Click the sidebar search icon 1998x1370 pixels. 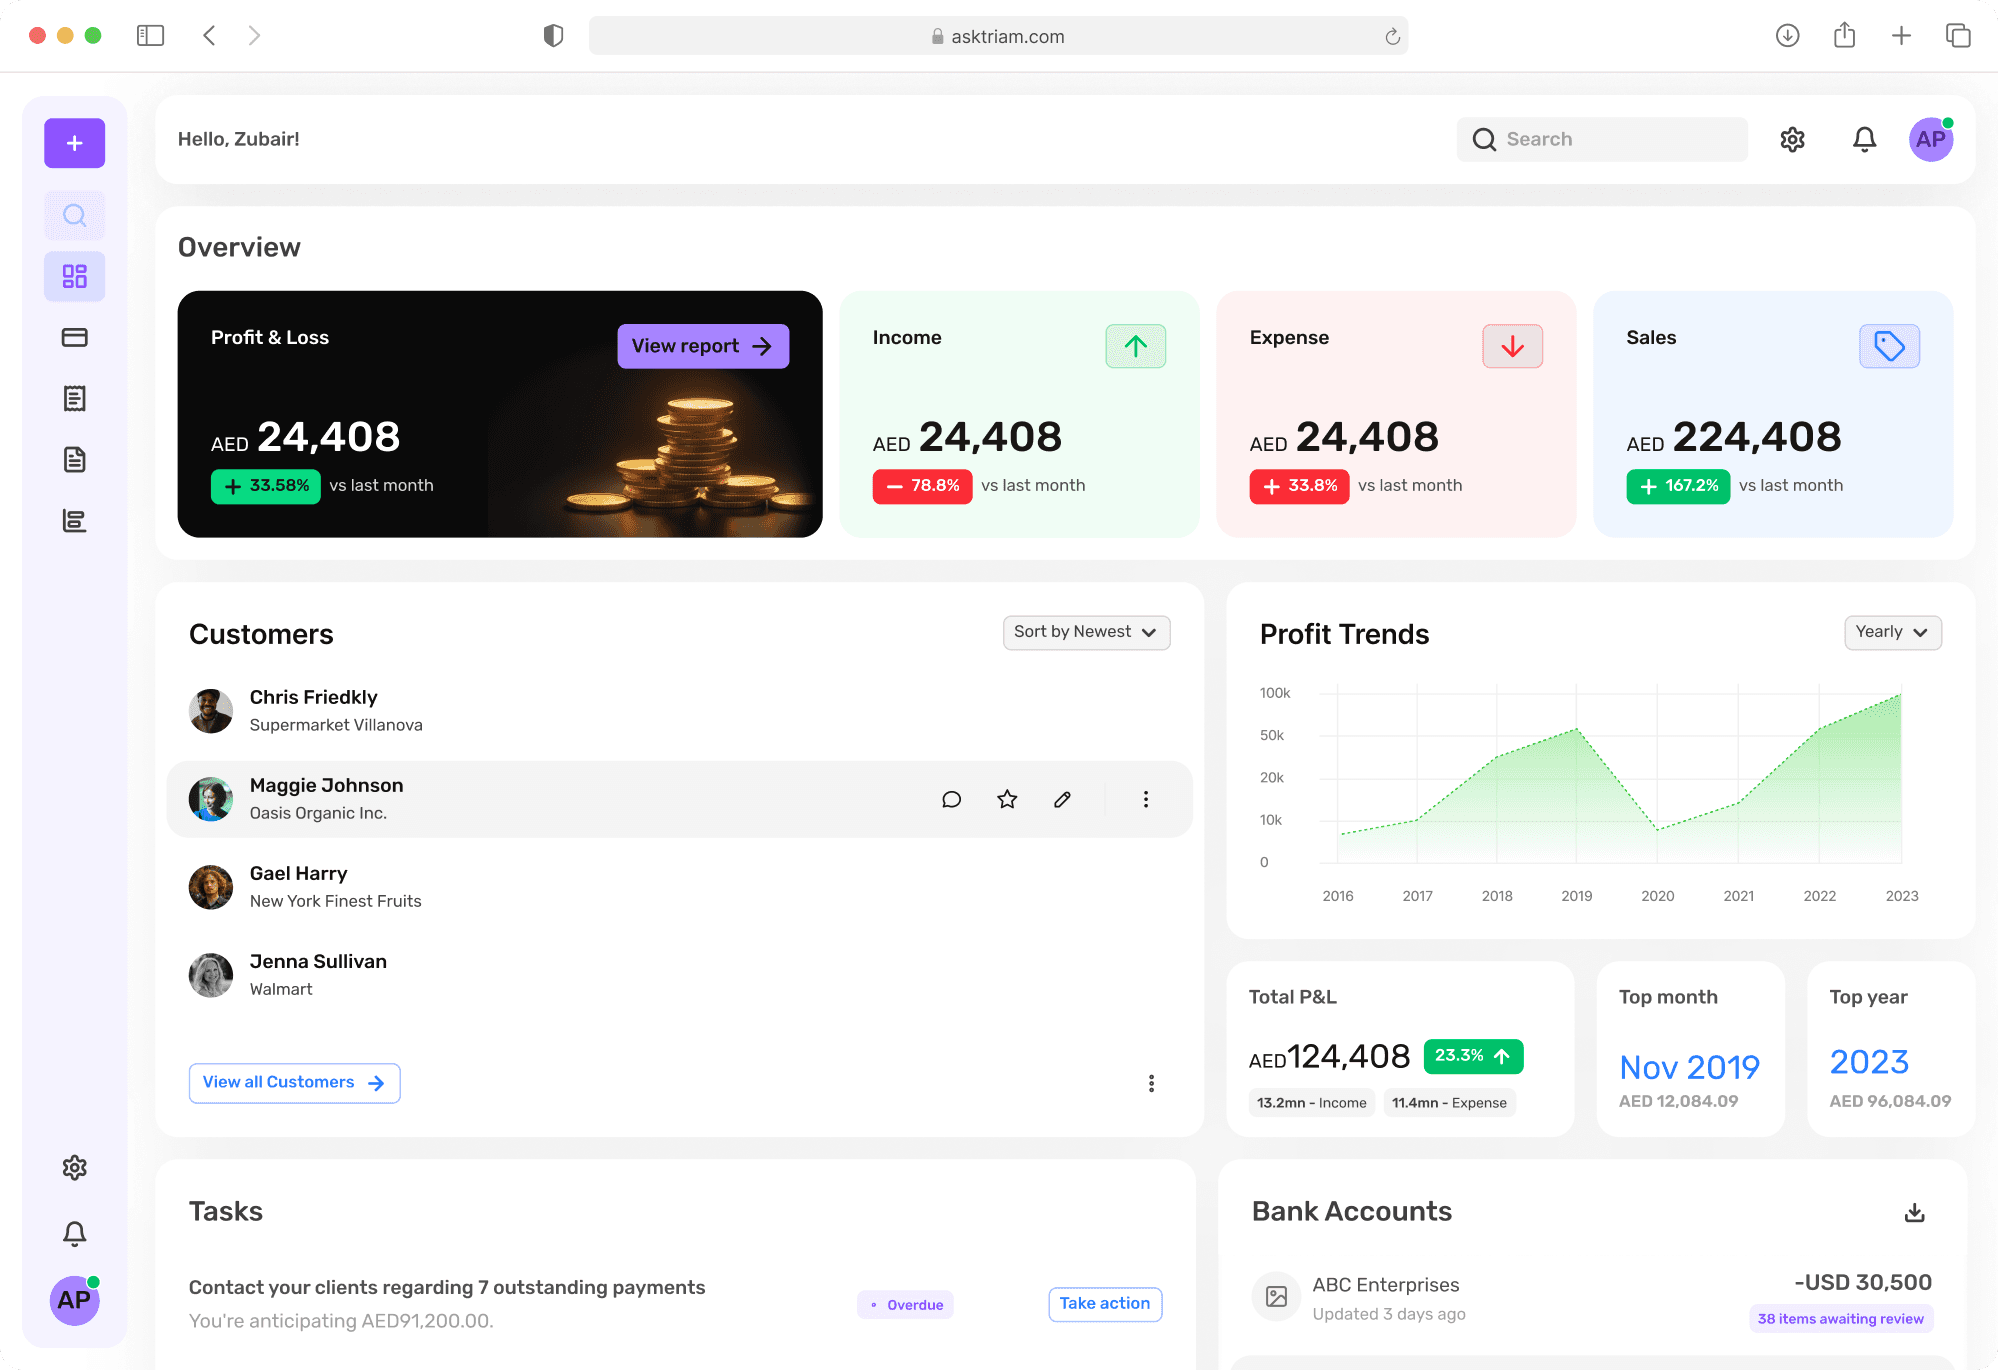pos(74,215)
